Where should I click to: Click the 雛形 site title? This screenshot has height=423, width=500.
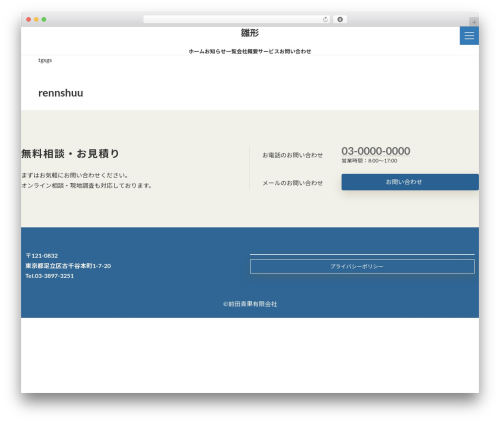250,33
